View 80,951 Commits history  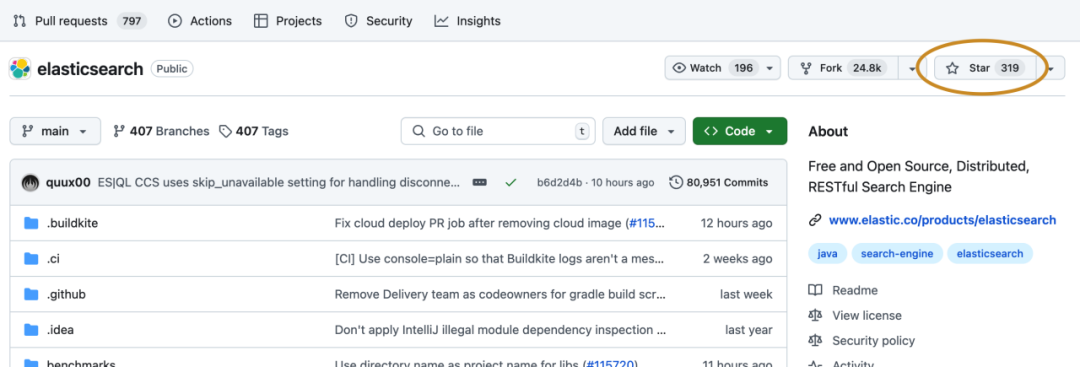point(718,182)
